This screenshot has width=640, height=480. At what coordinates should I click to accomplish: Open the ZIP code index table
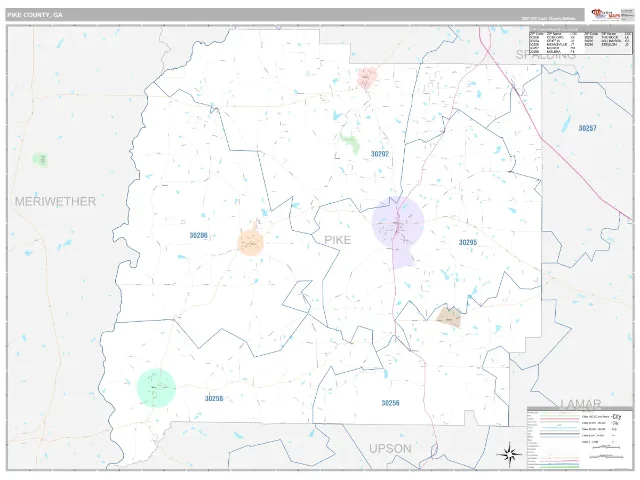[581, 40]
